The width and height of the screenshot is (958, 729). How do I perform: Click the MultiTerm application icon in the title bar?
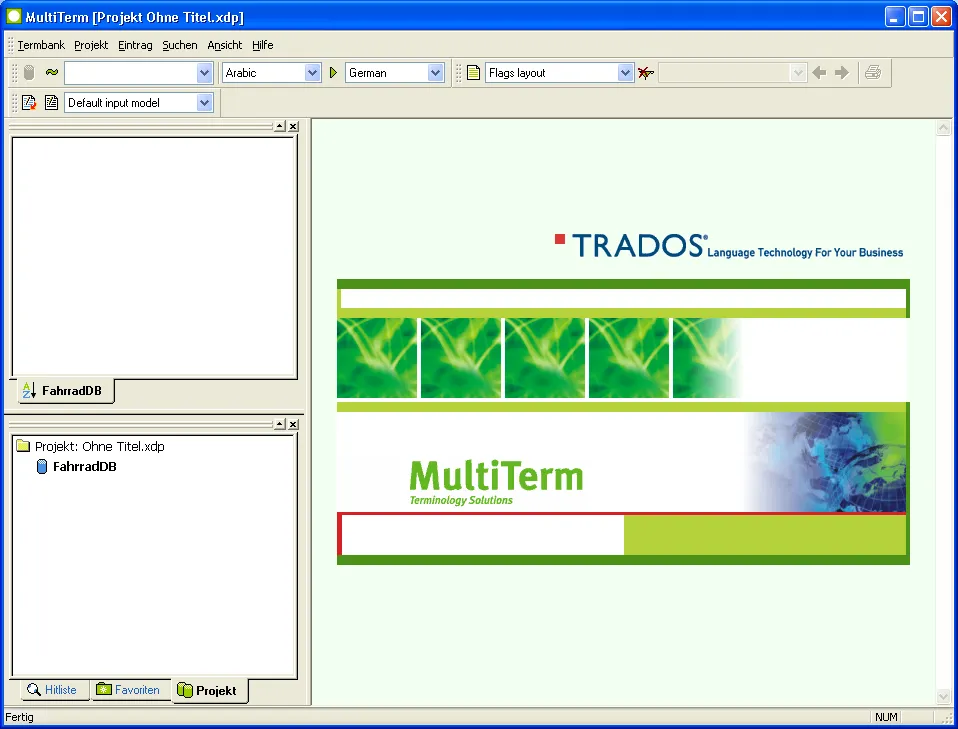pos(13,16)
